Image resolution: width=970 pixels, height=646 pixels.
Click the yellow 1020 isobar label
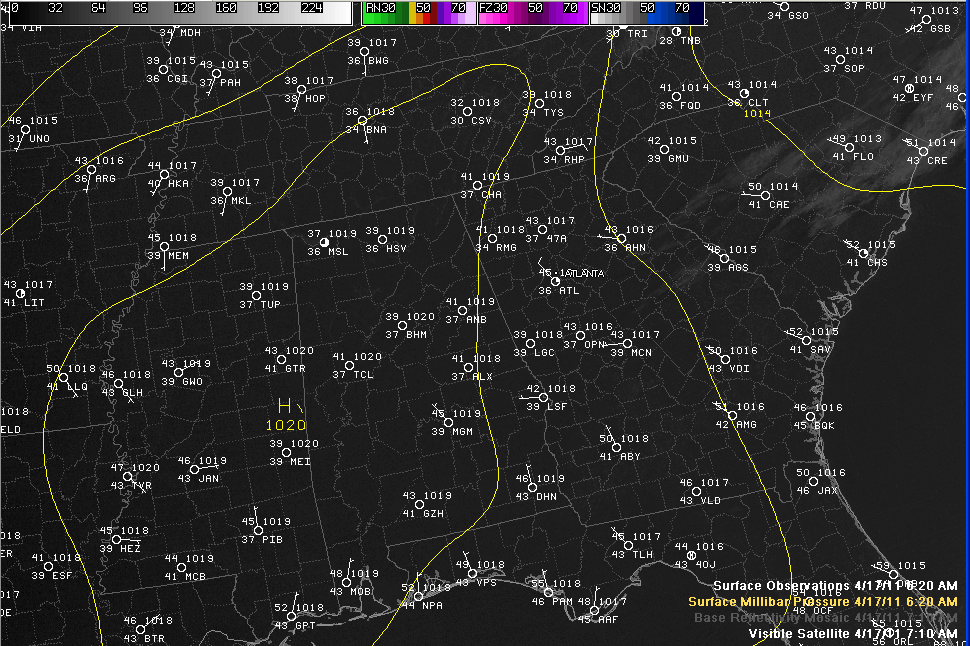pyautogui.click(x=286, y=425)
